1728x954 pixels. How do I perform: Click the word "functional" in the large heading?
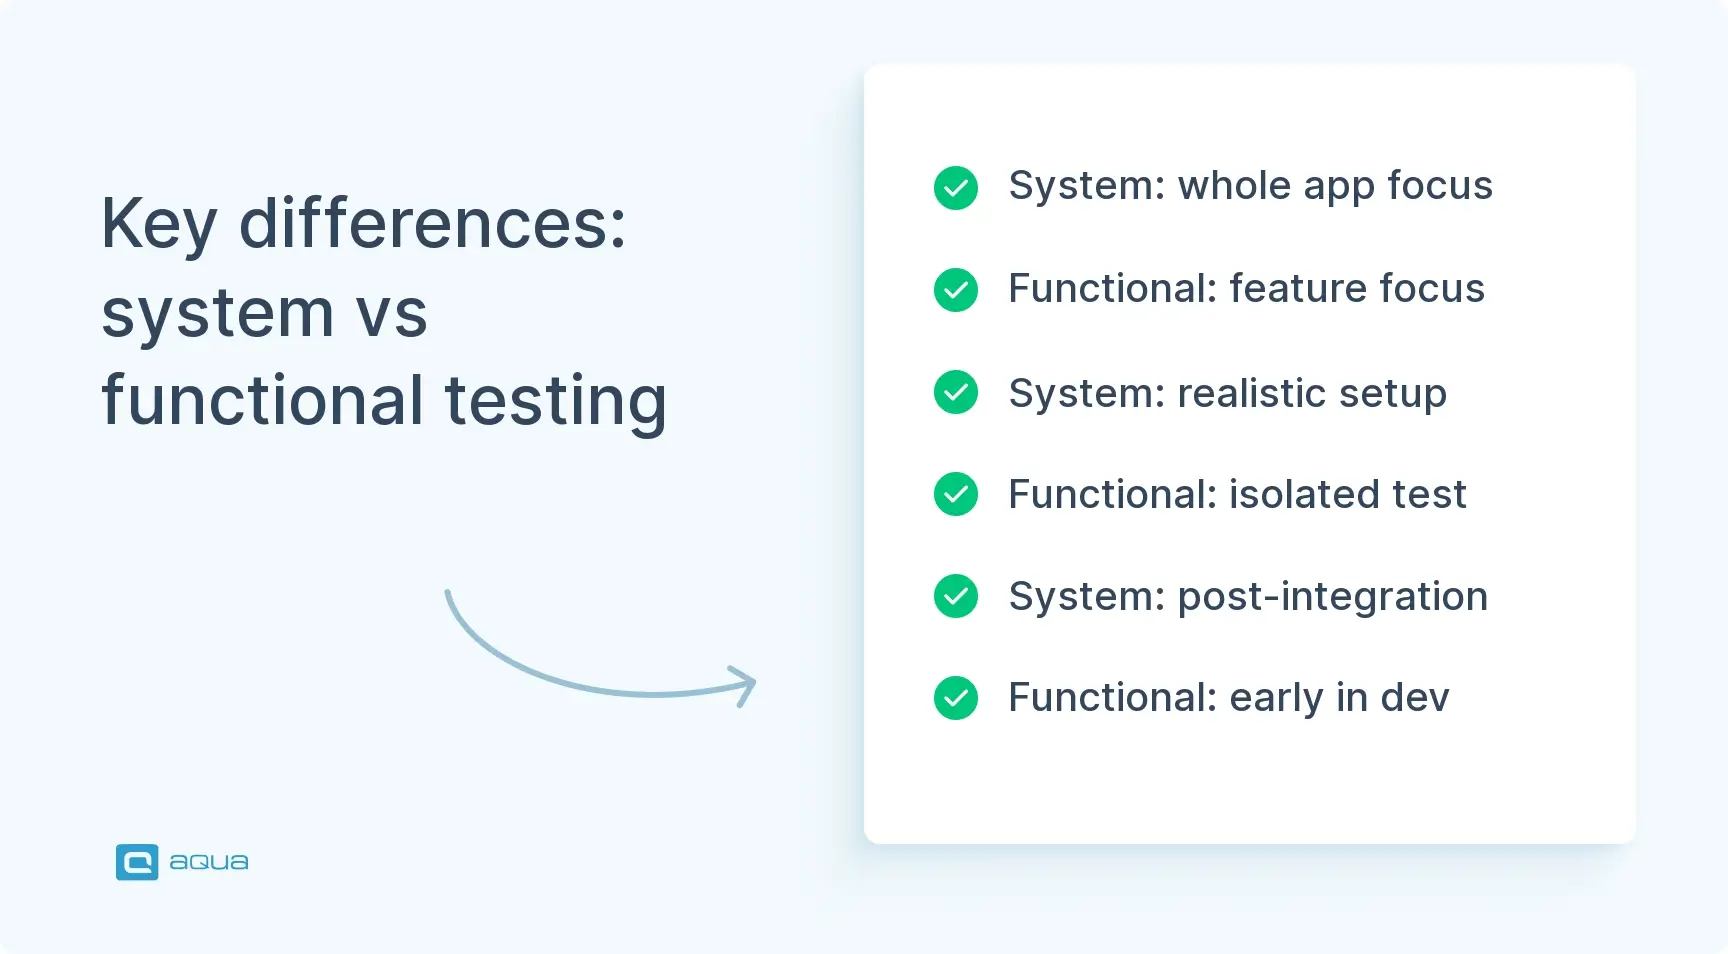coord(263,400)
